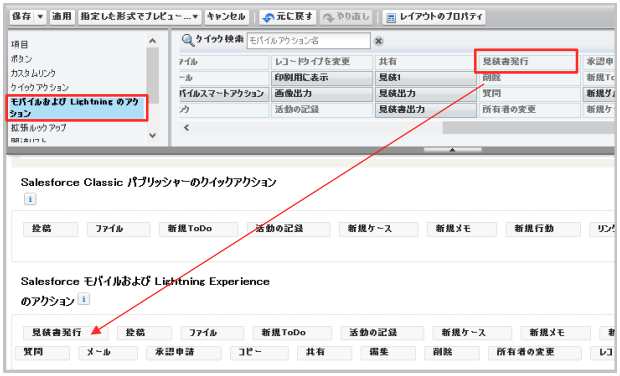Screen dimensions: 620x376
Task: Click the 保存 (Save) button
Action: (x=22, y=17)
